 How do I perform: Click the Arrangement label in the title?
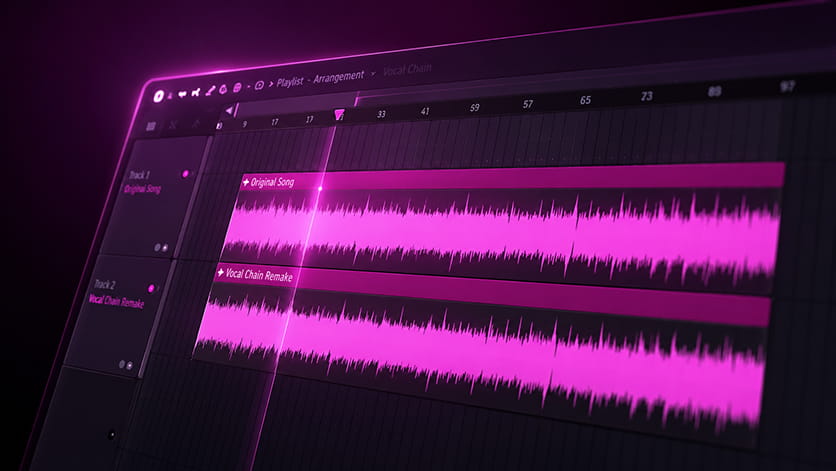(x=338, y=77)
